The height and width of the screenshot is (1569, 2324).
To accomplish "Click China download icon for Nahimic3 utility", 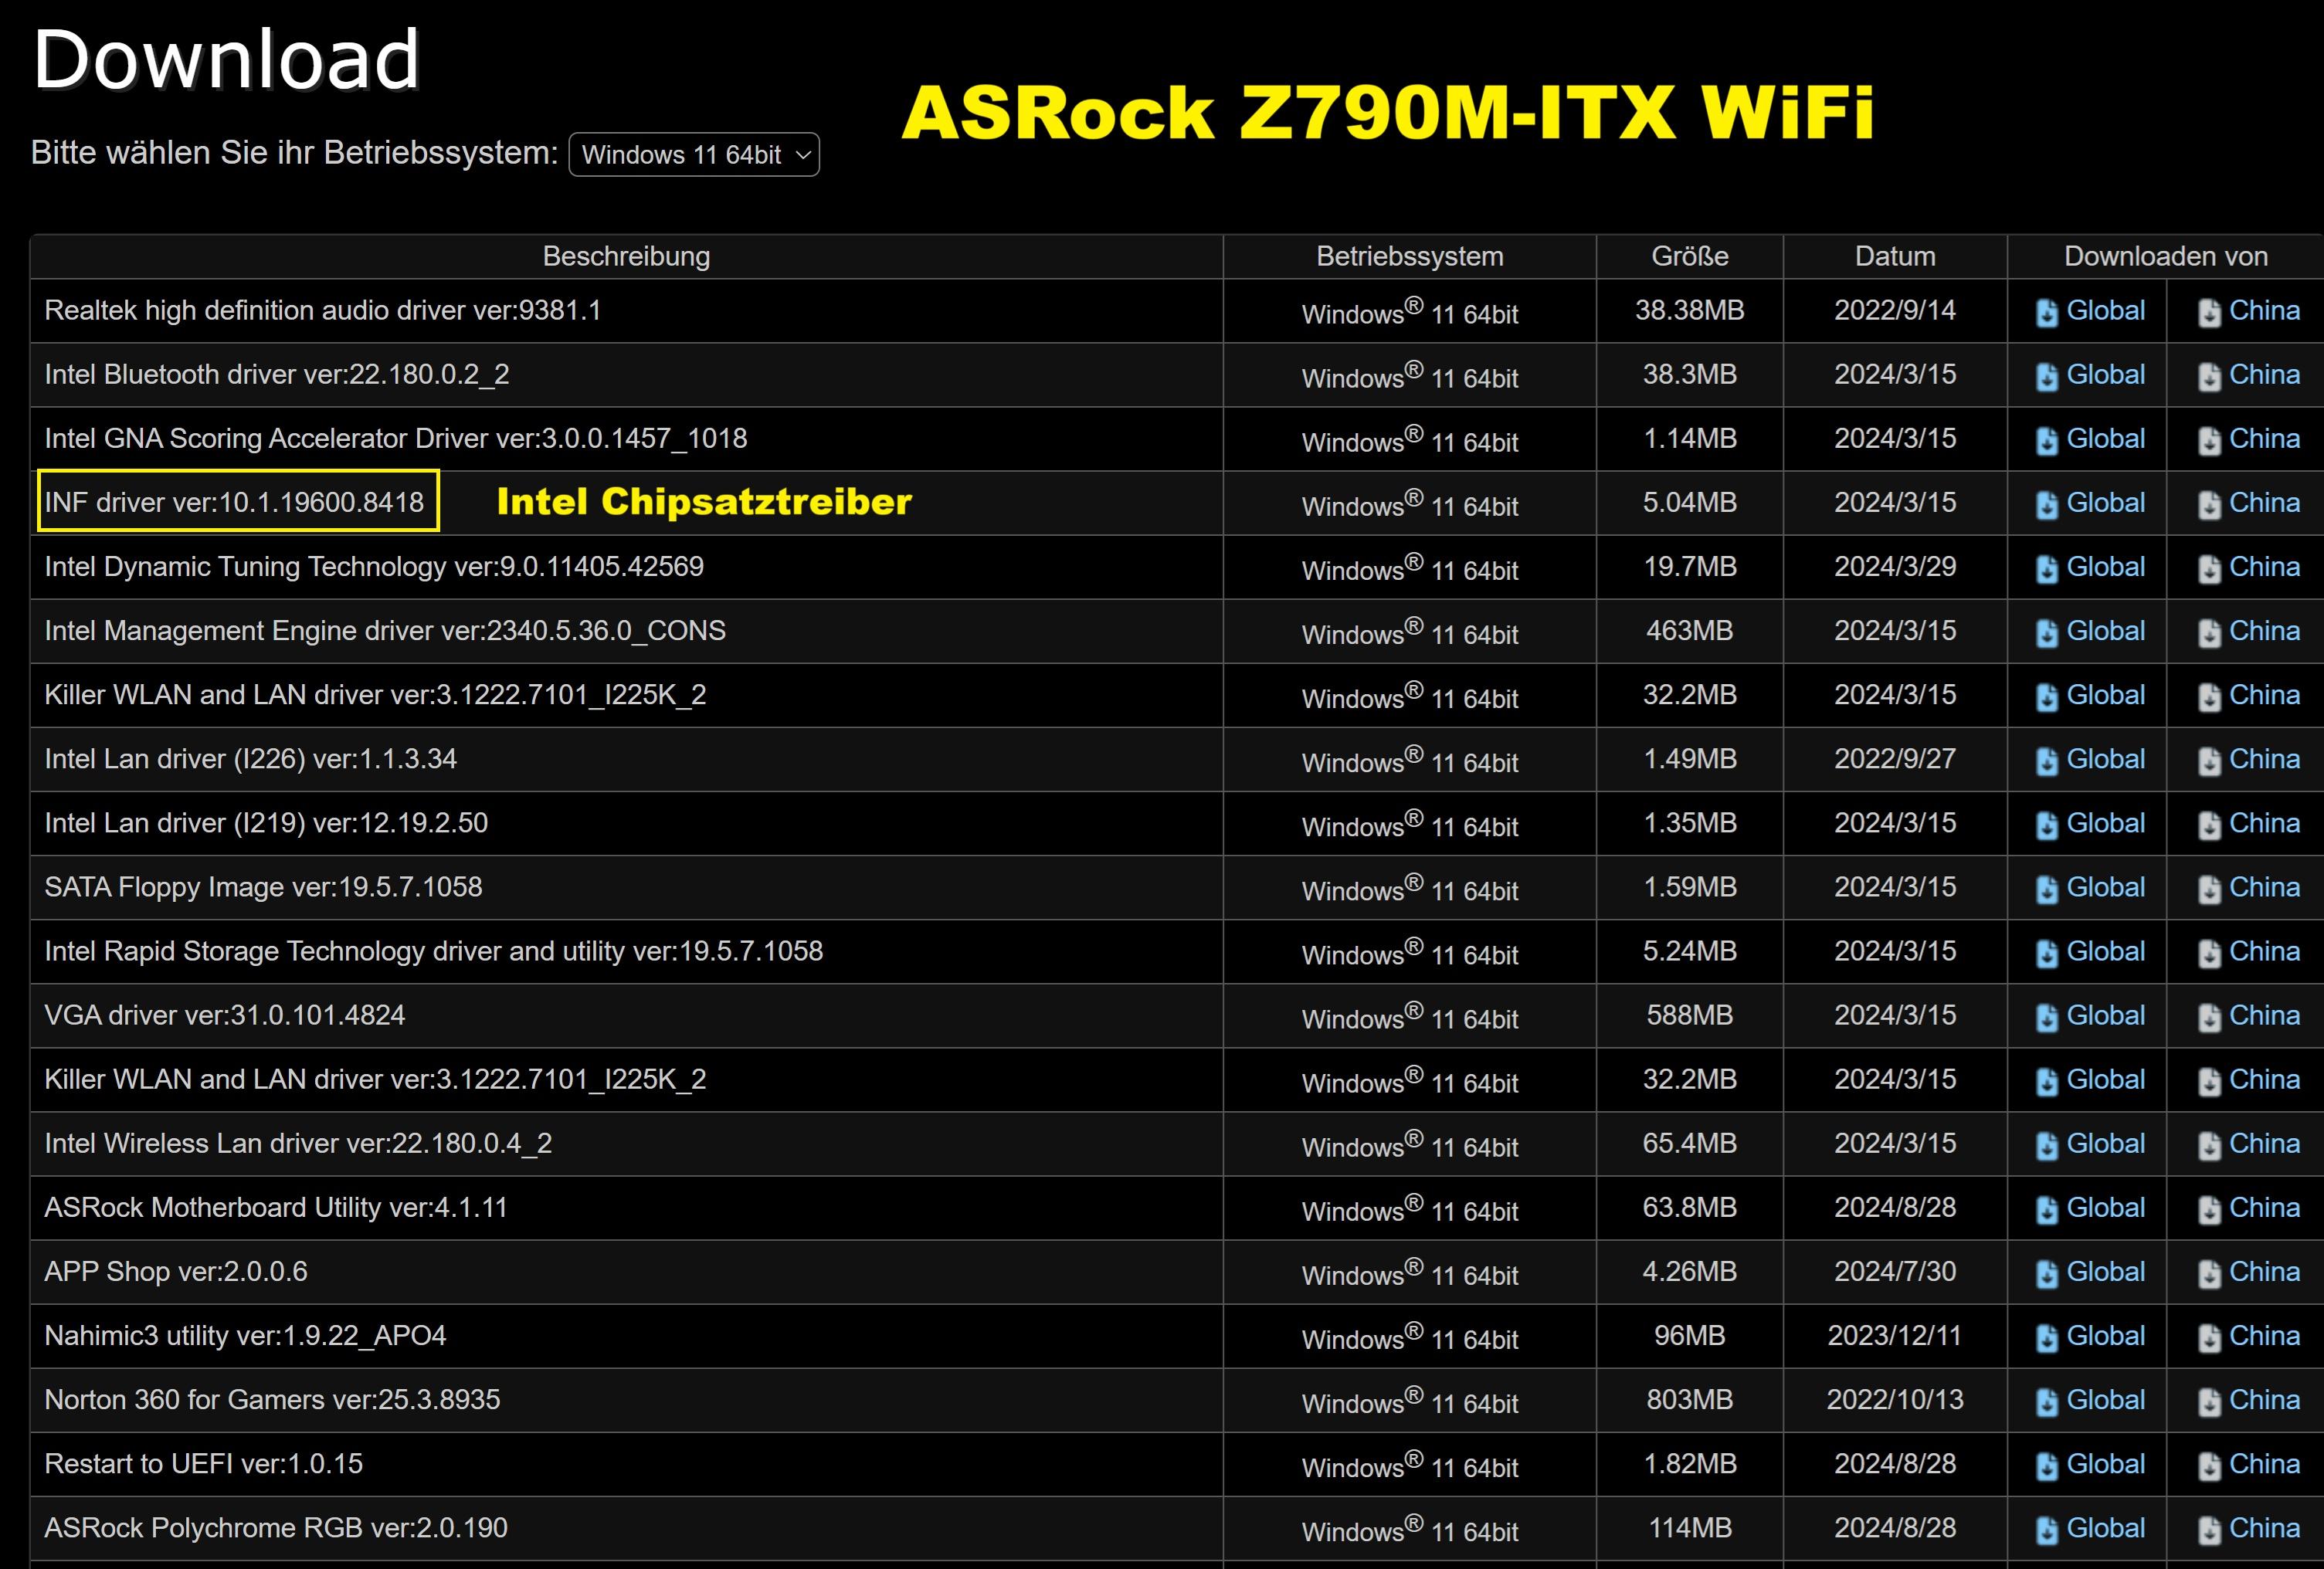I will [2209, 1338].
